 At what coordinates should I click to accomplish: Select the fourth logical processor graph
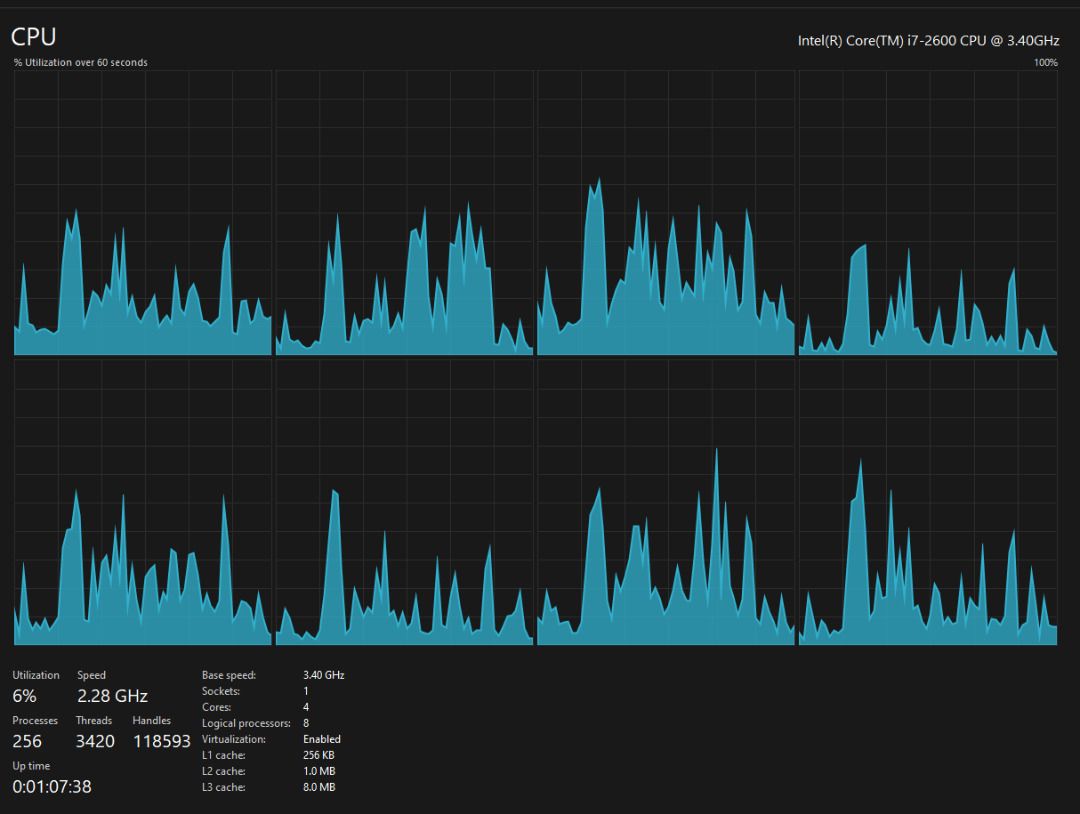tap(928, 213)
